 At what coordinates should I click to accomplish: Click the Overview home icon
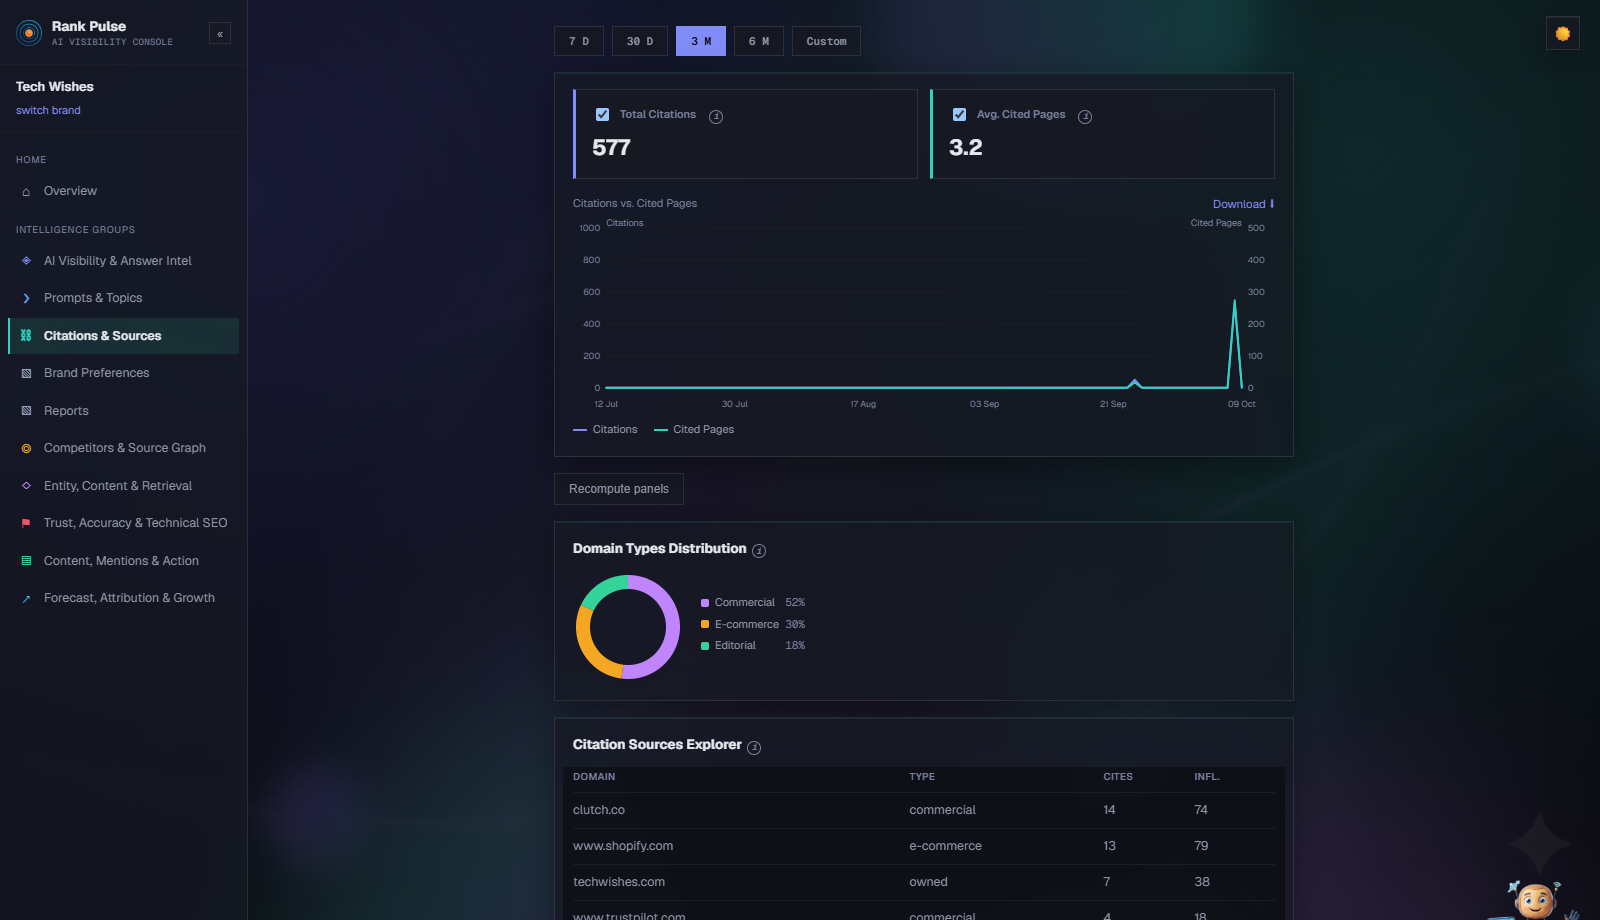(x=26, y=192)
